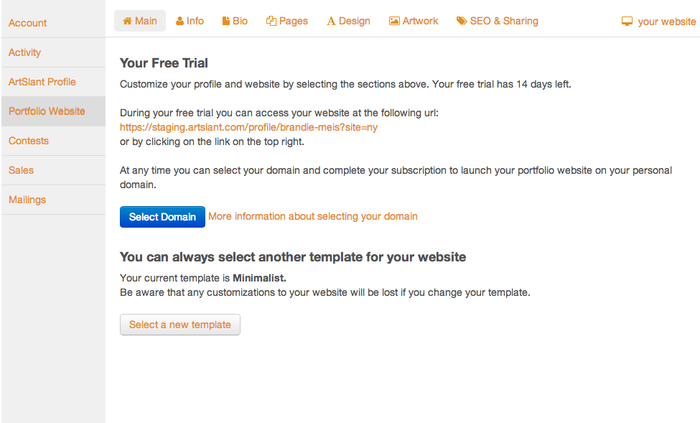Switch to the SEO & Sharing tab
700x423 pixels.
pos(497,21)
